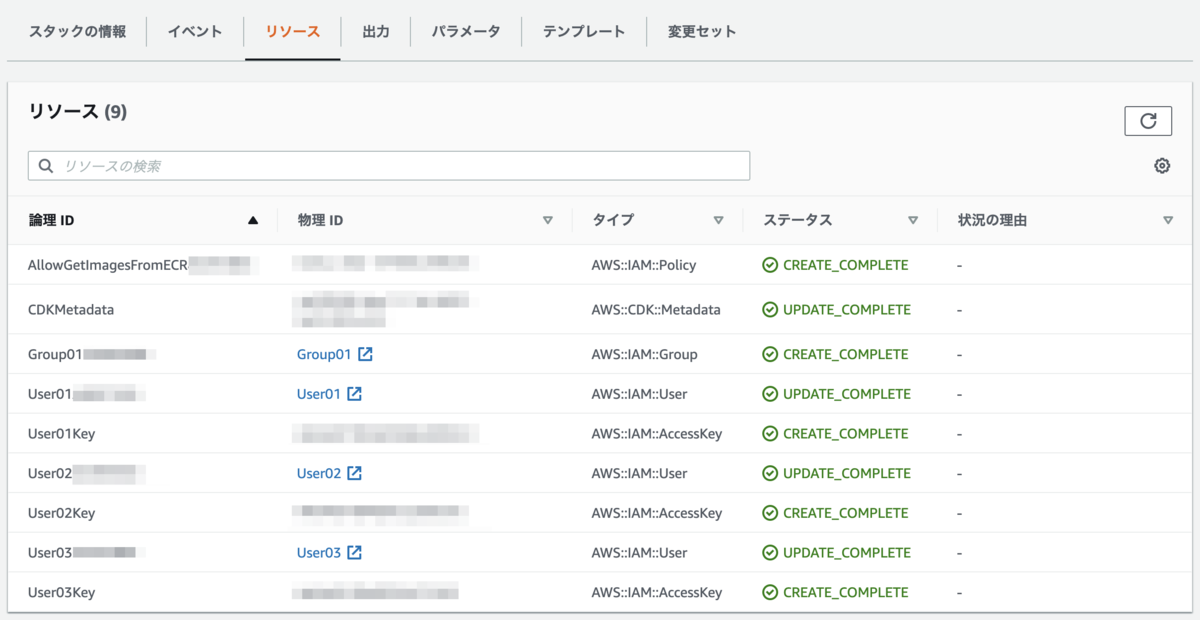This screenshot has height=620, width=1200.
Task: Sort the タイプ column
Action: tap(718, 220)
